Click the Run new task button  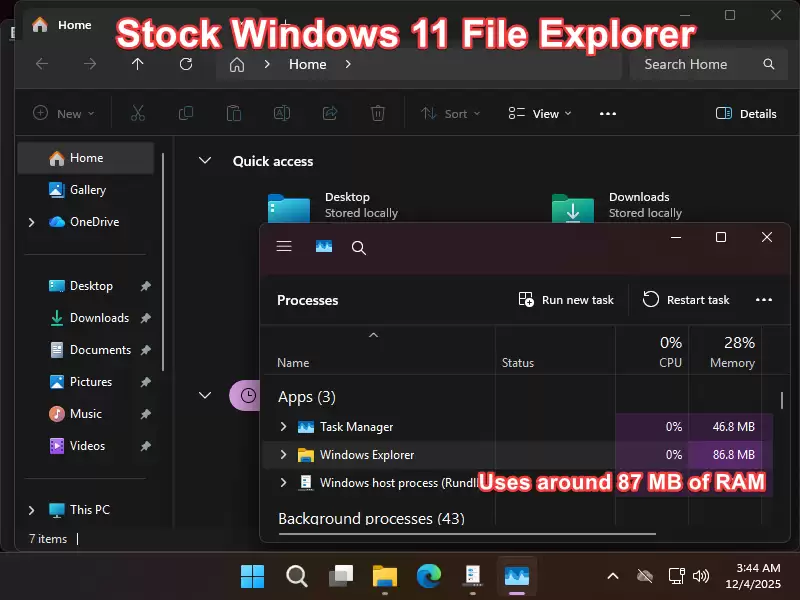point(565,299)
